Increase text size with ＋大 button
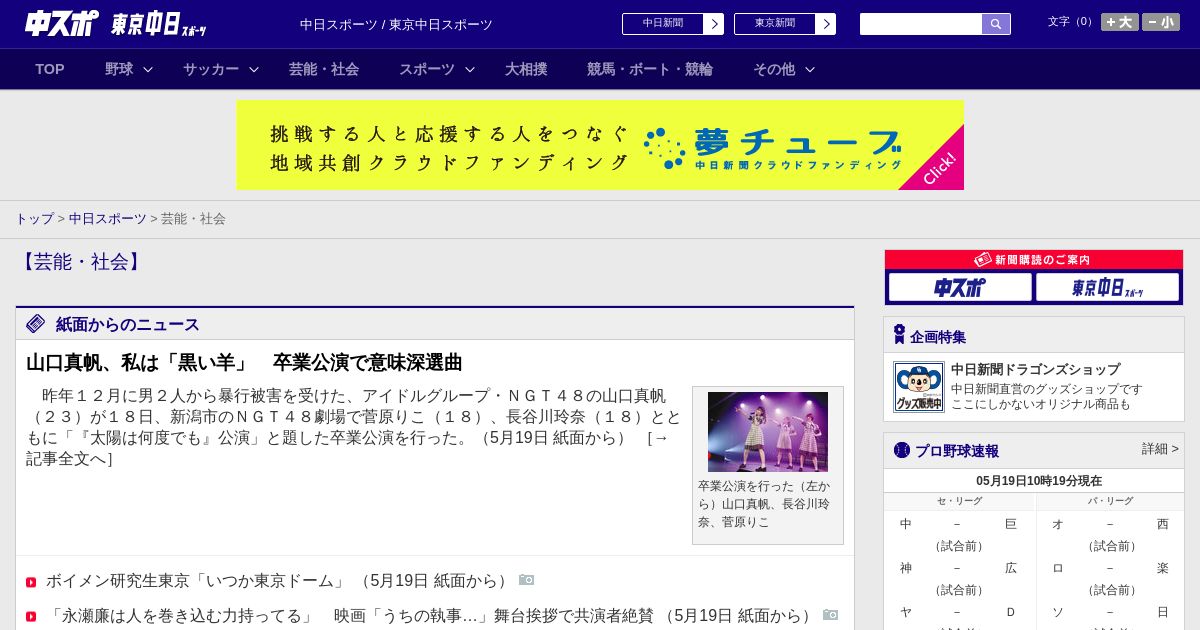 tap(1120, 22)
